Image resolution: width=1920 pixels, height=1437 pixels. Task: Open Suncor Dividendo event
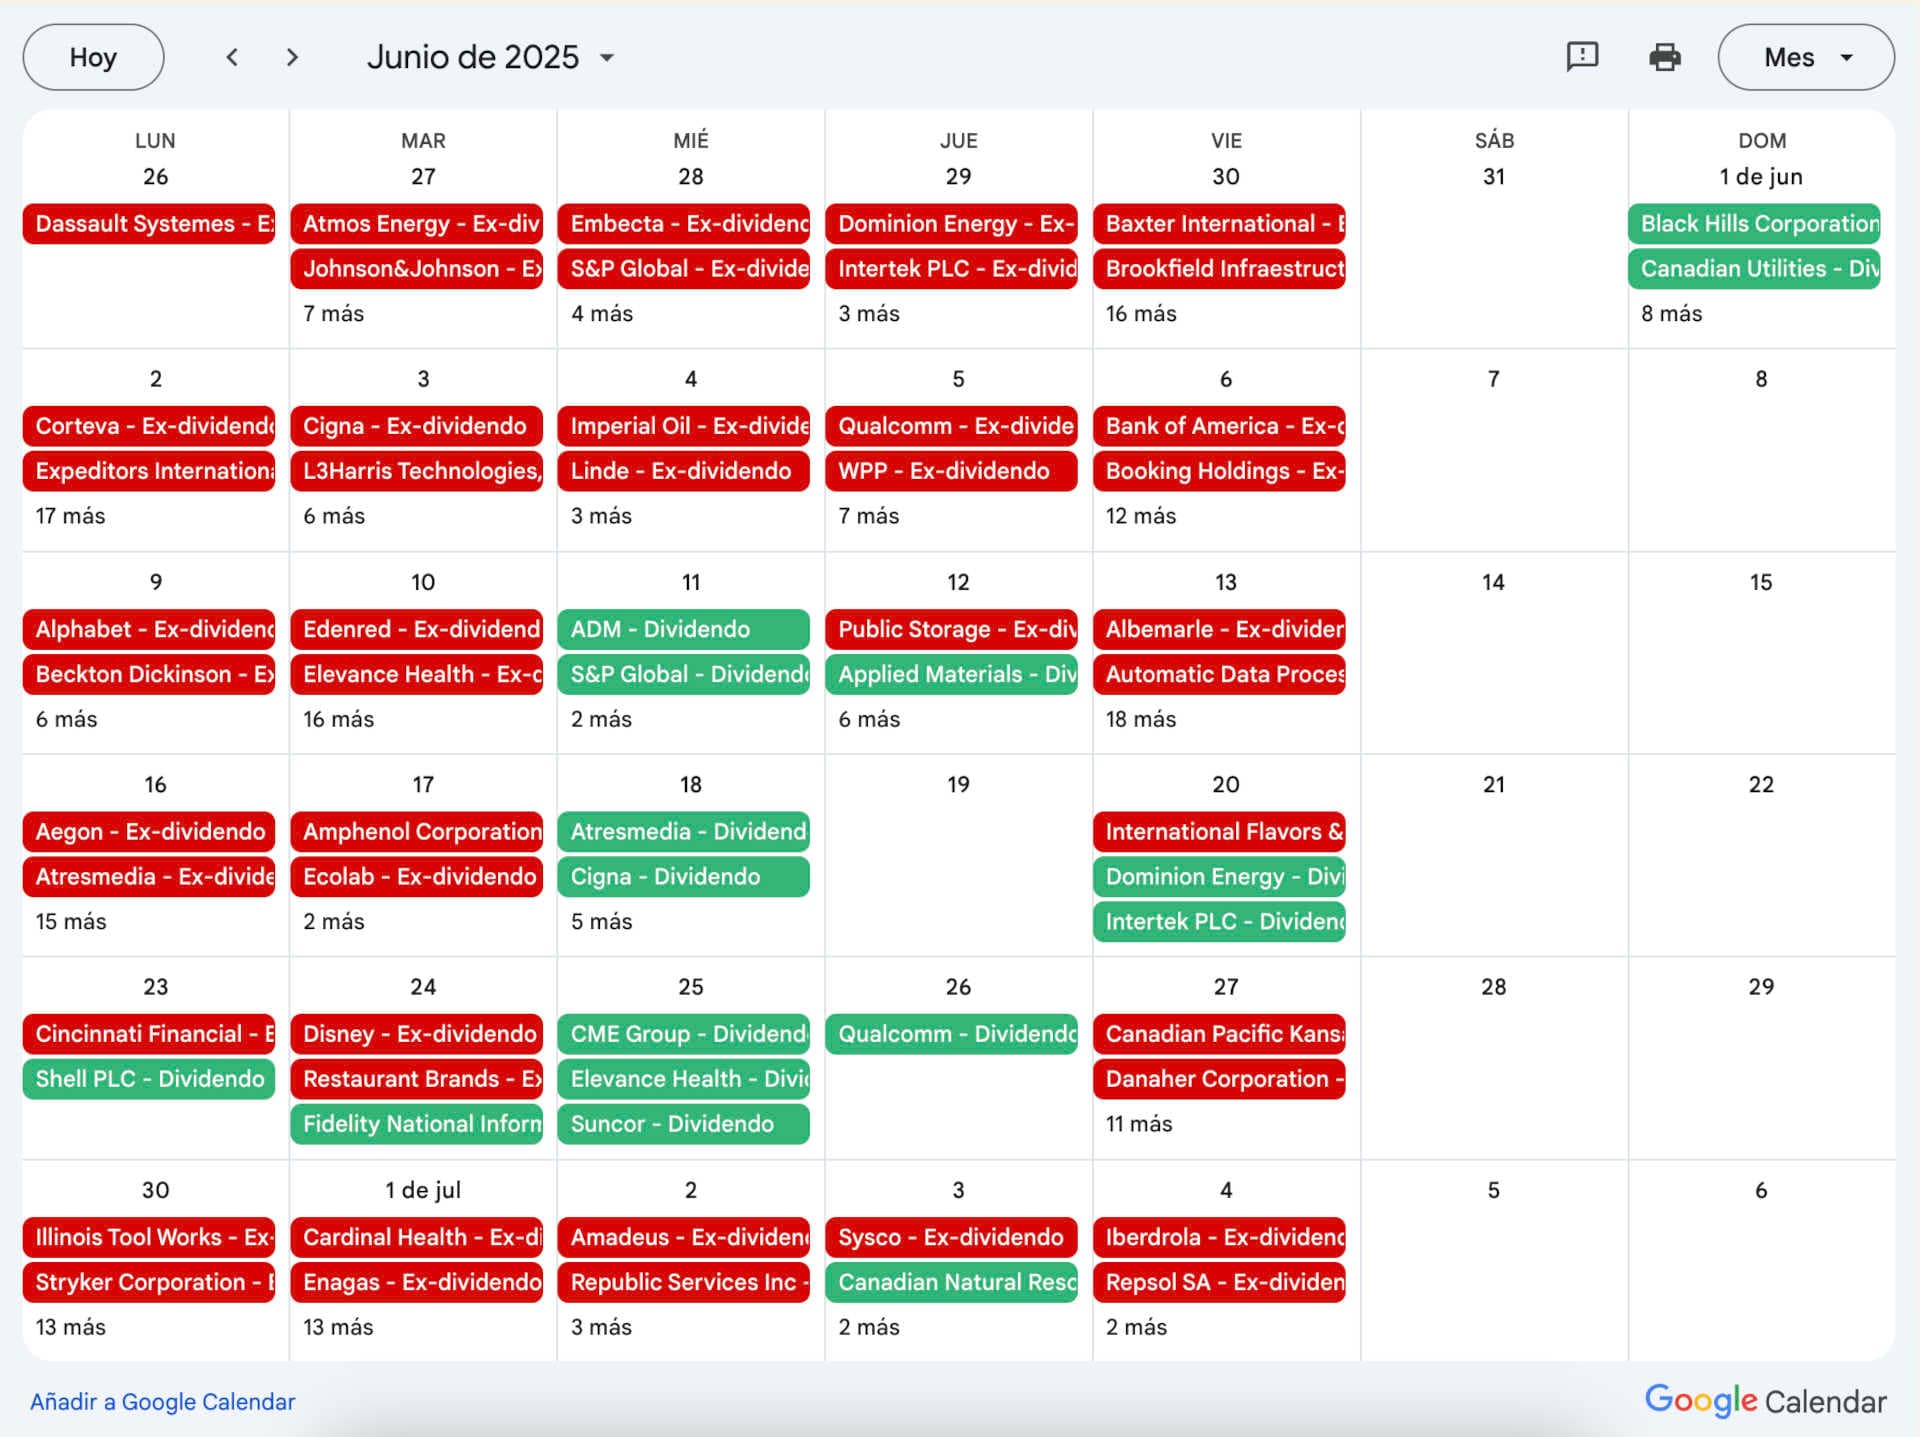[x=684, y=1124]
